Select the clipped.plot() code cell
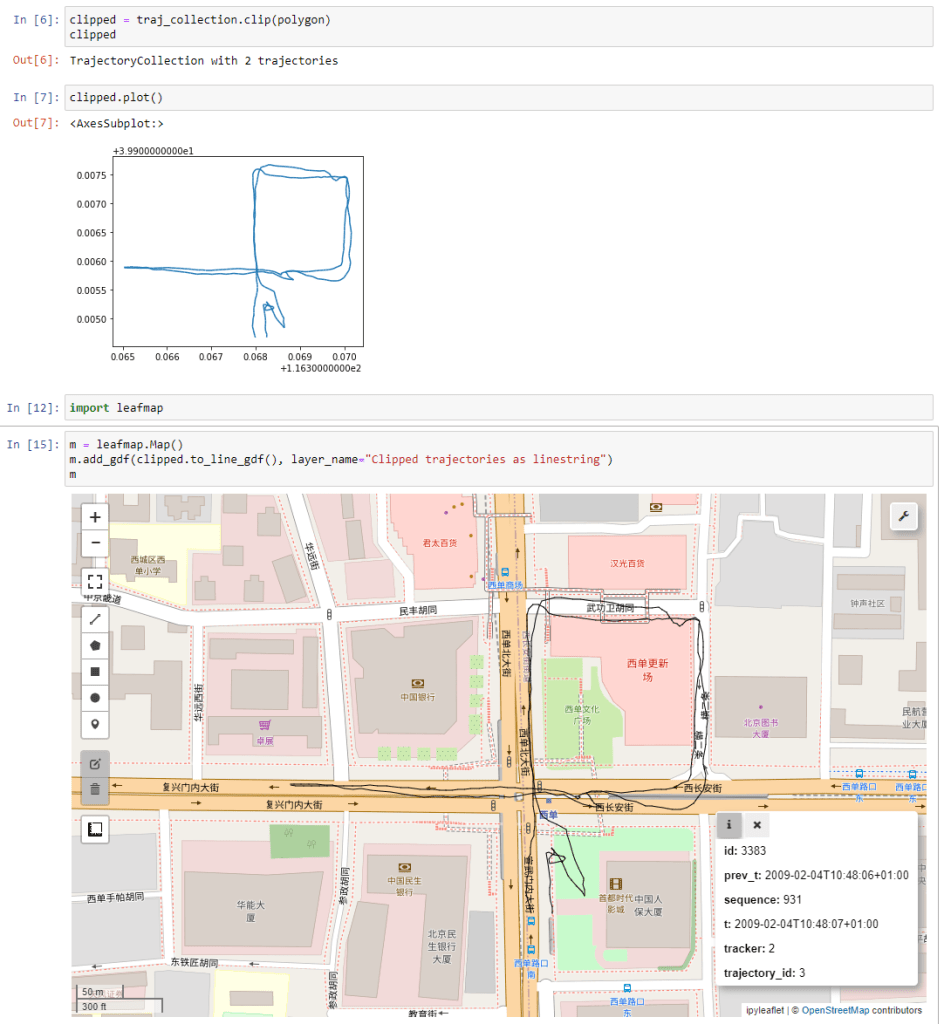Image resolution: width=944 pixels, height=1024 pixels. [500, 97]
